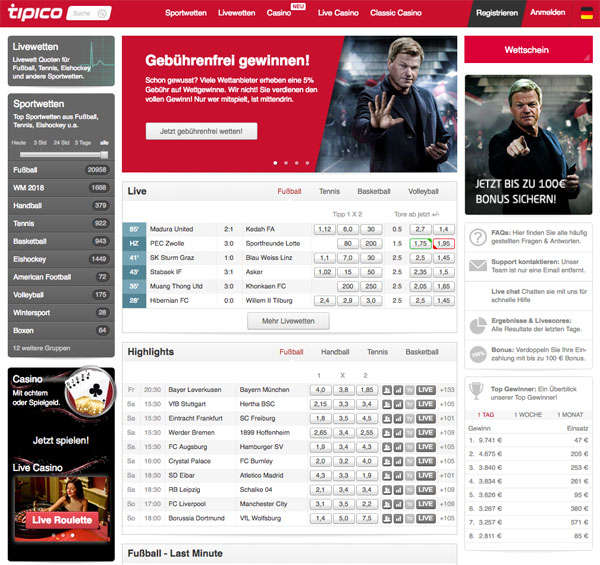Click the 100% Bonus circle icon
The image size is (600, 565).
point(478,354)
